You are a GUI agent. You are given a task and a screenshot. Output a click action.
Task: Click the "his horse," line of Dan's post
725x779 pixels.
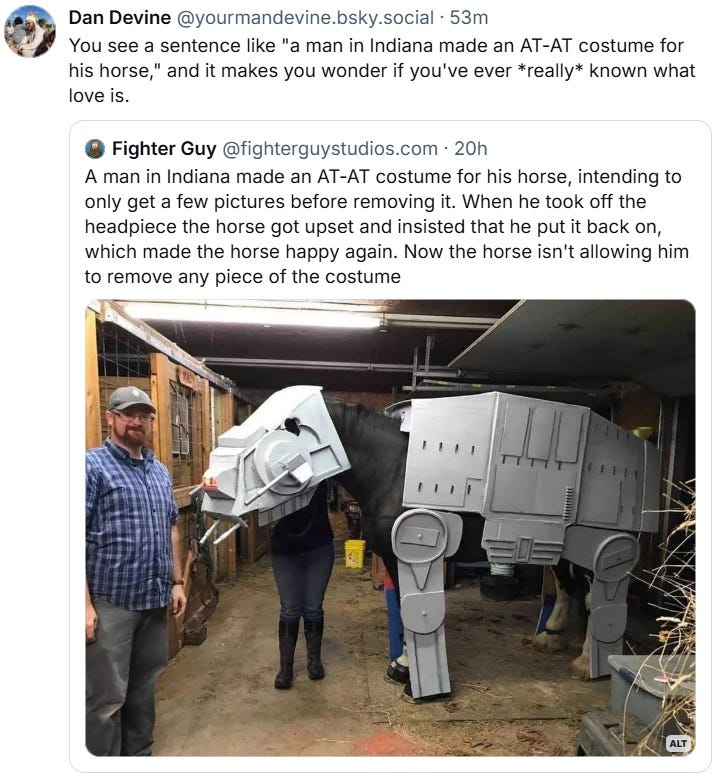pos(382,71)
